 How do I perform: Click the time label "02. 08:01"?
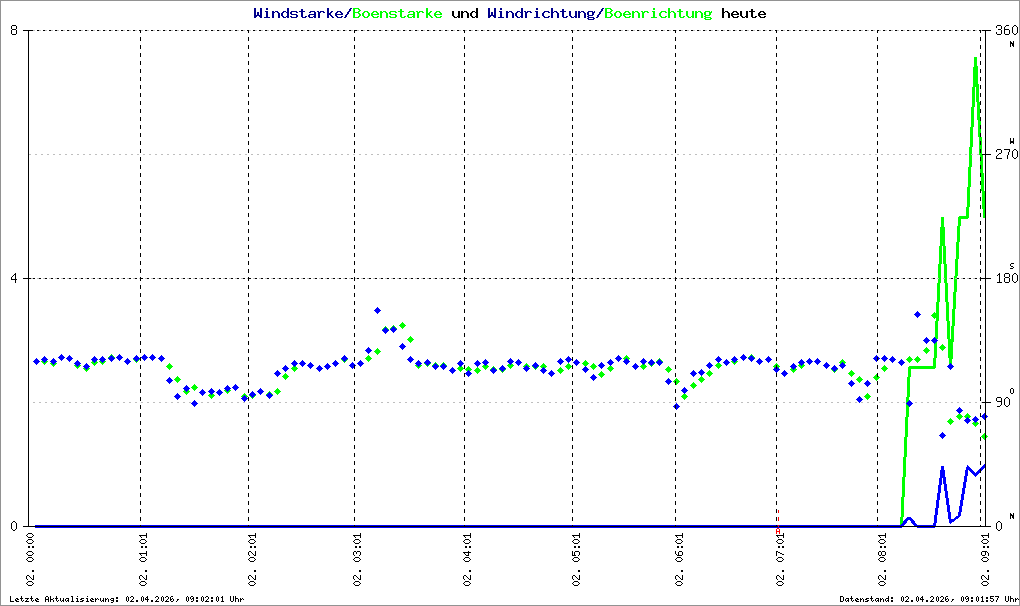pyautogui.click(x=881, y=559)
